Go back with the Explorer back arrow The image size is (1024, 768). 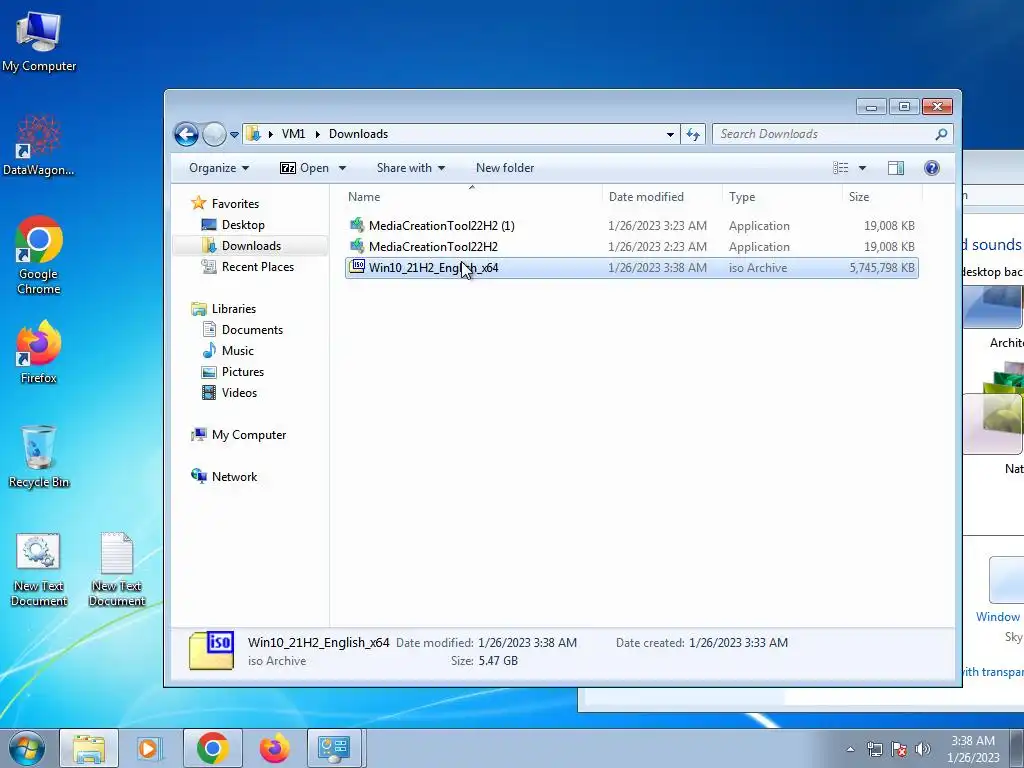(x=186, y=135)
